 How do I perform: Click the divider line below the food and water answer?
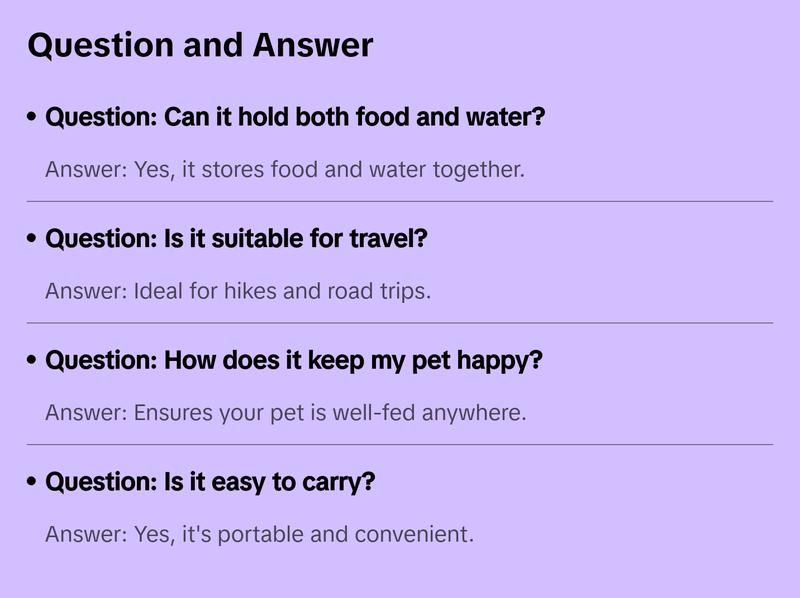[x=400, y=201]
